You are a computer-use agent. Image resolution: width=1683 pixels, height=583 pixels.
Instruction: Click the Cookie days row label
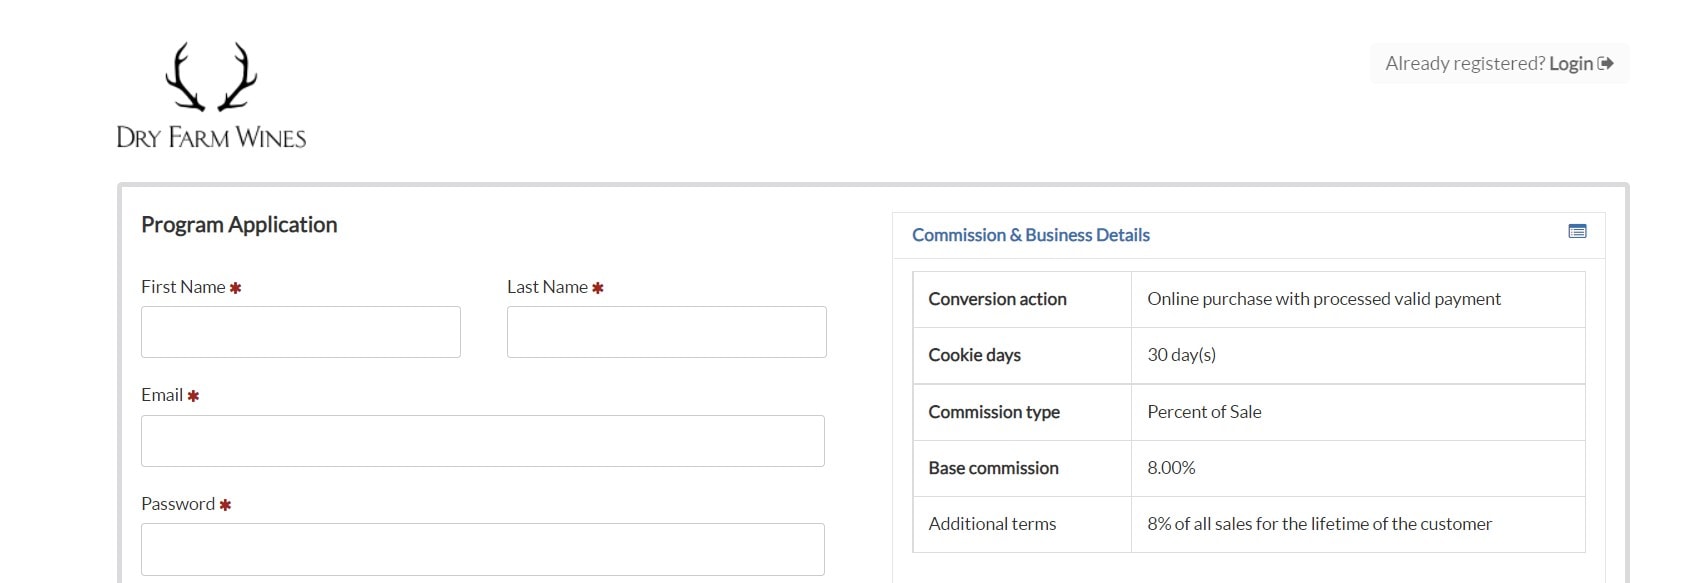pos(974,355)
